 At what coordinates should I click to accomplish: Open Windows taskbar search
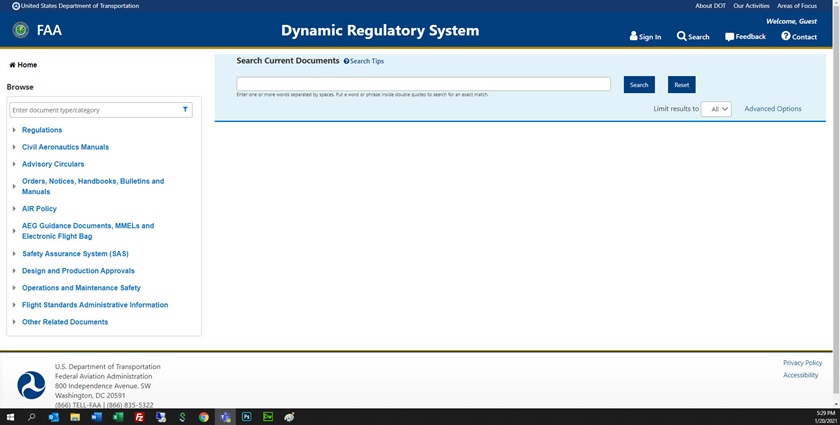click(32, 417)
